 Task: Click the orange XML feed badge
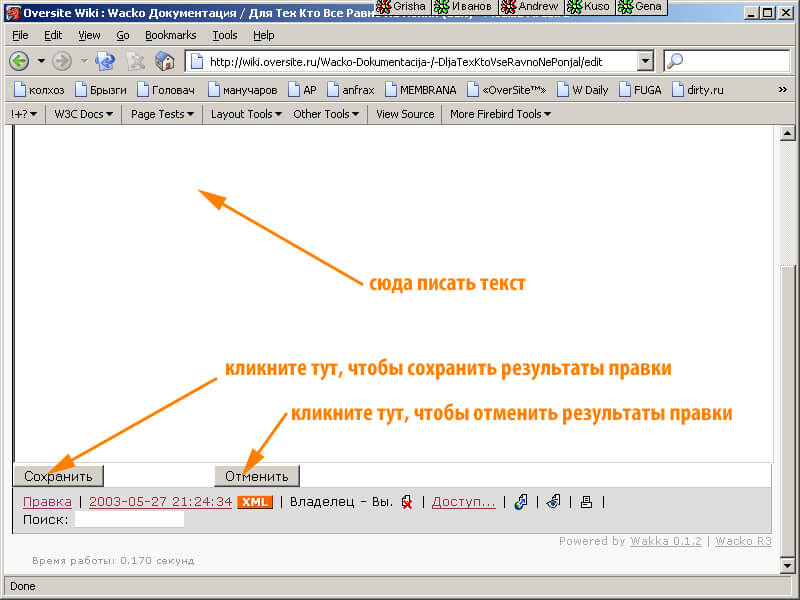tap(255, 502)
